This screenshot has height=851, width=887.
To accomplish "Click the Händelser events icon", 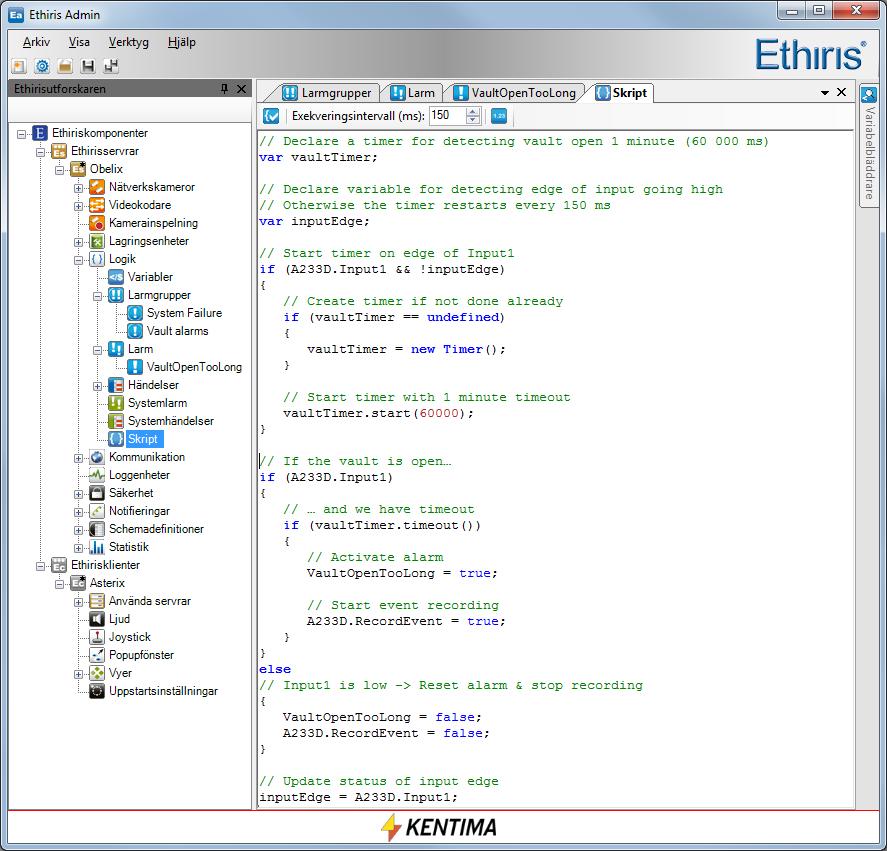I will pos(116,385).
